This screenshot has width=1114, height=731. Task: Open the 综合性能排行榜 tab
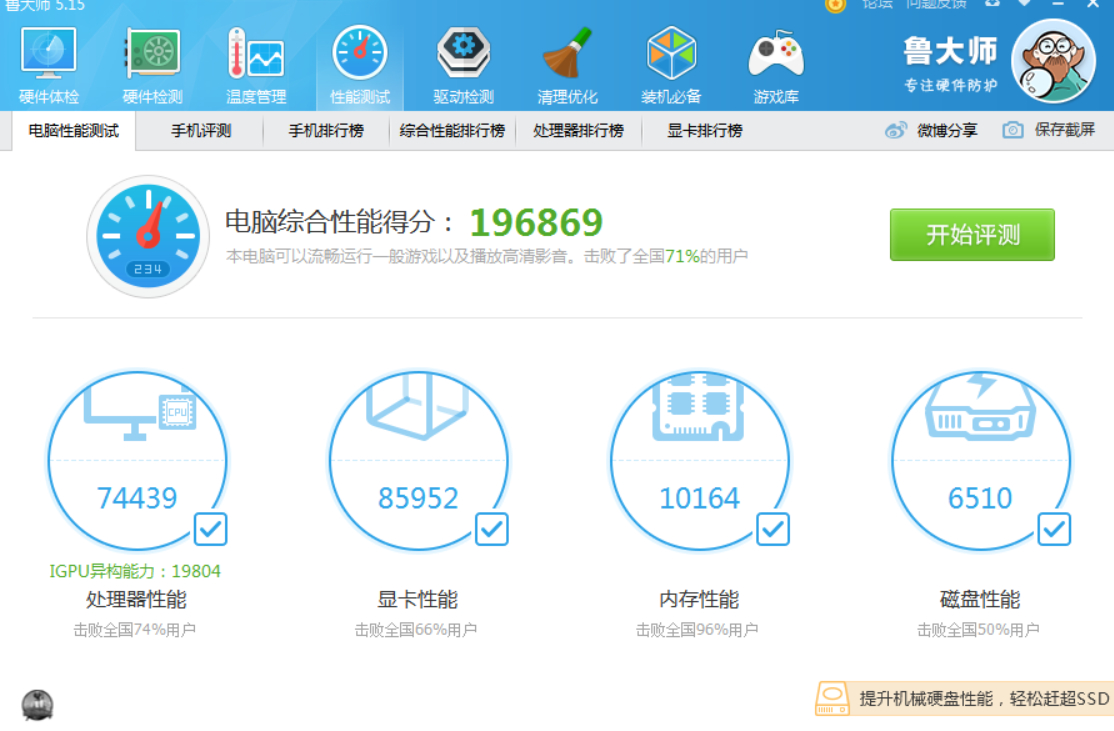(452, 131)
